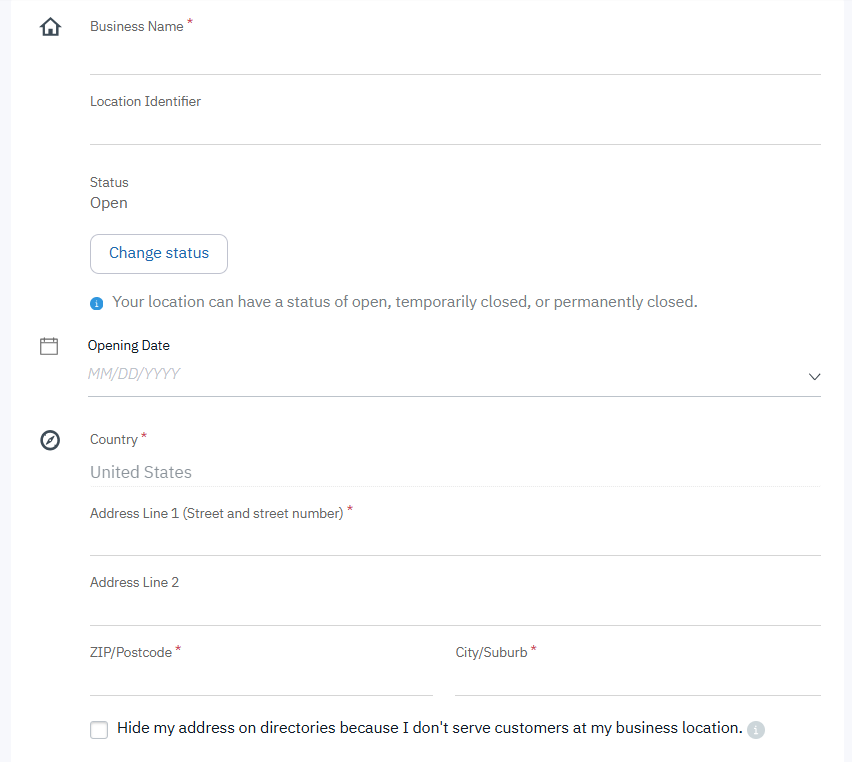The width and height of the screenshot is (852, 762).
Task: Click the compass icon beside Country
Action: pos(50,440)
